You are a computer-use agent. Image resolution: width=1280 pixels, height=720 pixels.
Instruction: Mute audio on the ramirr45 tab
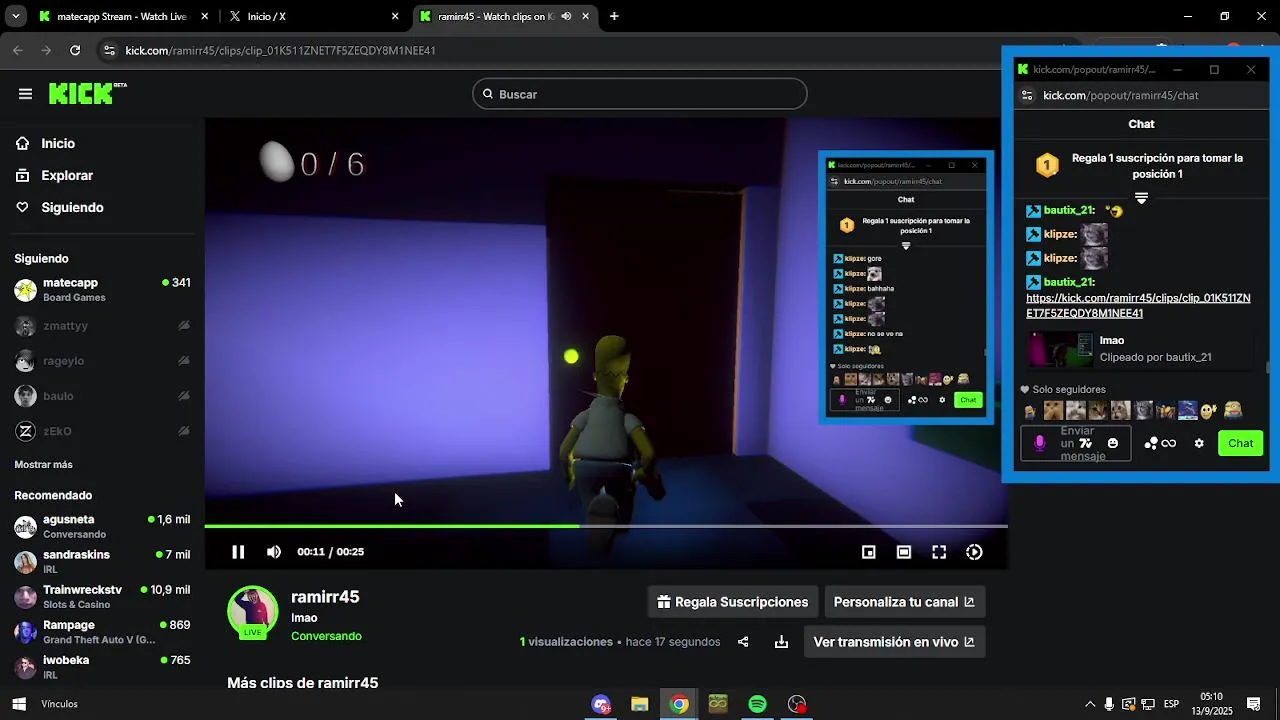[x=566, y=16]
